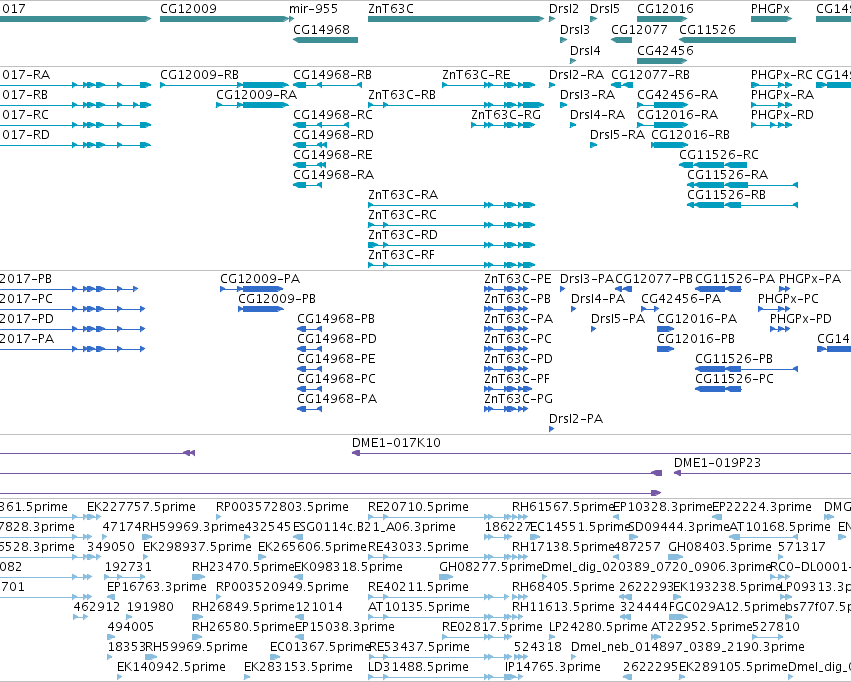Click the CG42456 gene label in top track
The height and width of the screenshot is (682, 851).
665,51
